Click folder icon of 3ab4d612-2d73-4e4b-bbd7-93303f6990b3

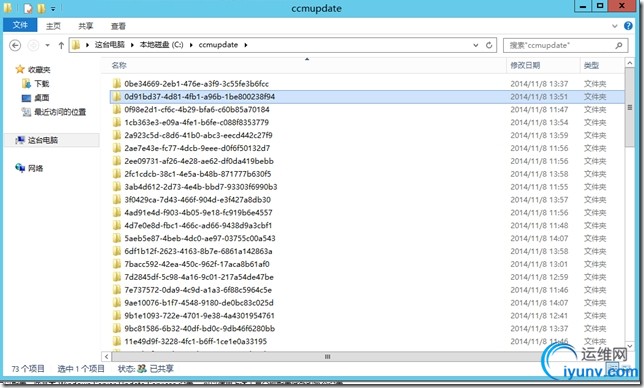click(117, 187)
